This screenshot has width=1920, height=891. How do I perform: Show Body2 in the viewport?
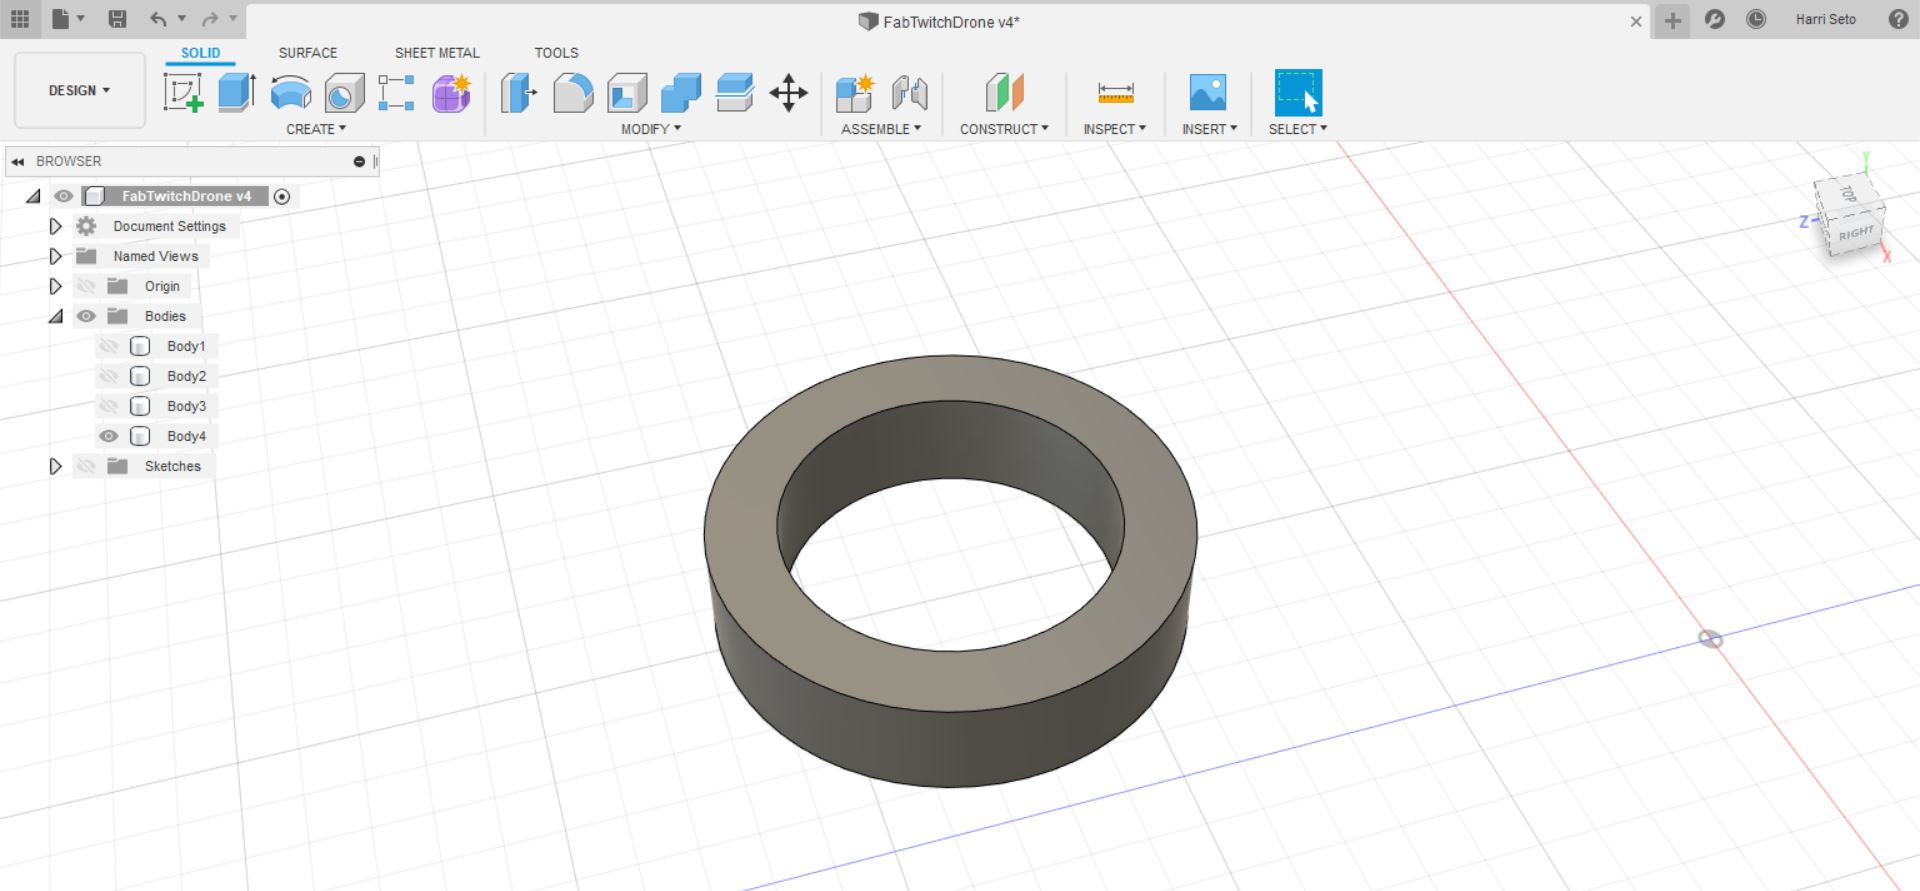tap(109, 376)
